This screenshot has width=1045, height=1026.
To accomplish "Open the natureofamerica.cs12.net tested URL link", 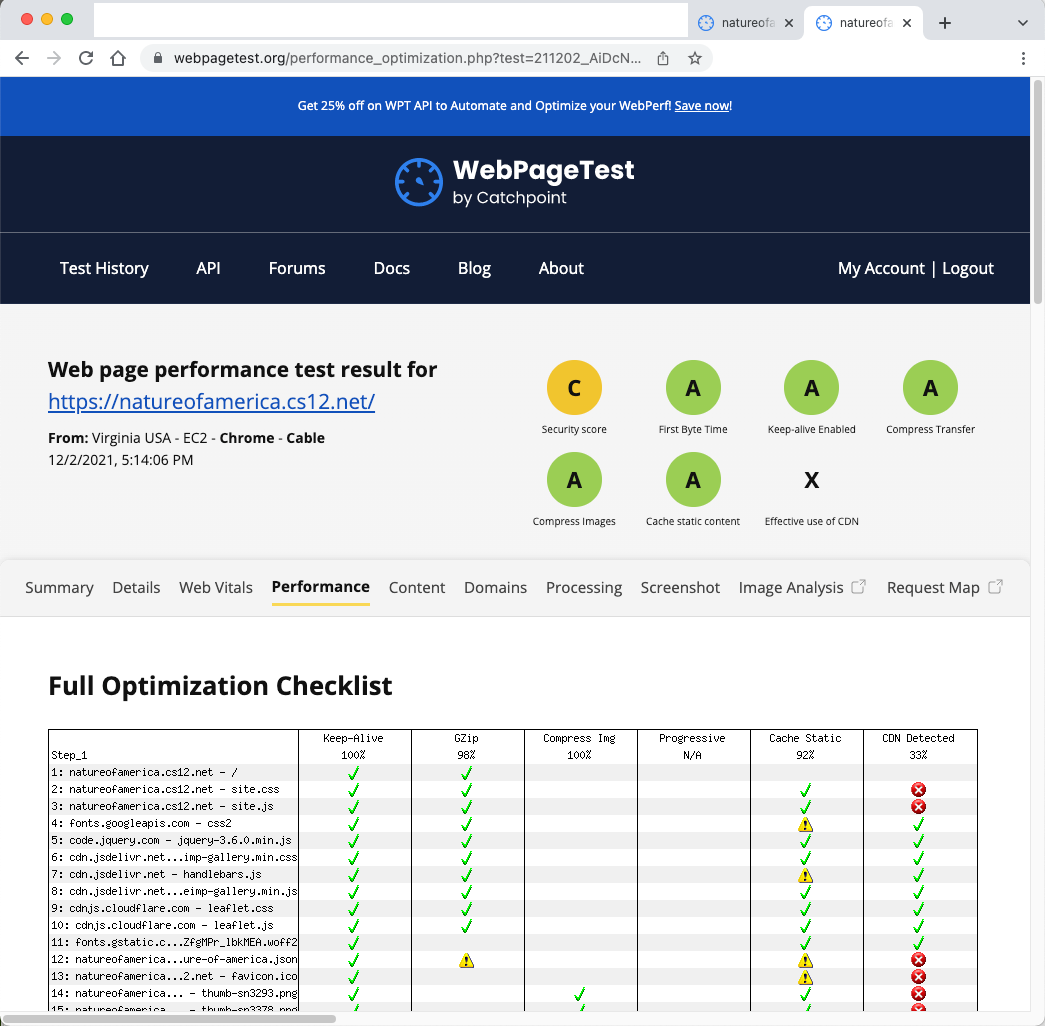I will pyautogui.click(x=211, y=401).
